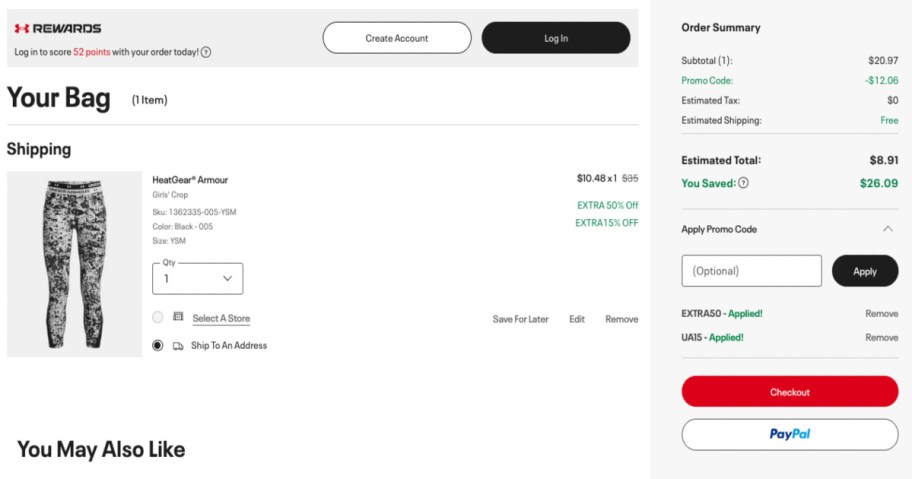The width and height of the screenshot is (912, 479).
Task: Select Ship To An Address radio
Action: click(x=158, y=345)
